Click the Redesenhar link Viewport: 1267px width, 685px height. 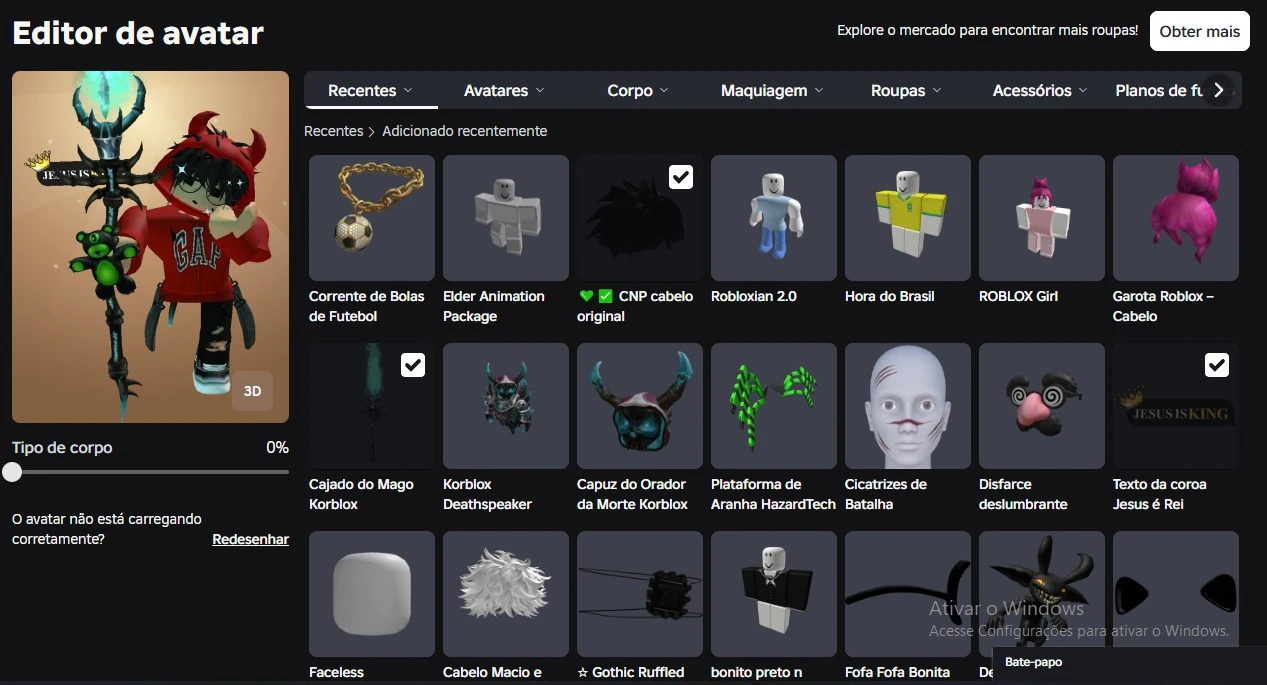[250, 539]
